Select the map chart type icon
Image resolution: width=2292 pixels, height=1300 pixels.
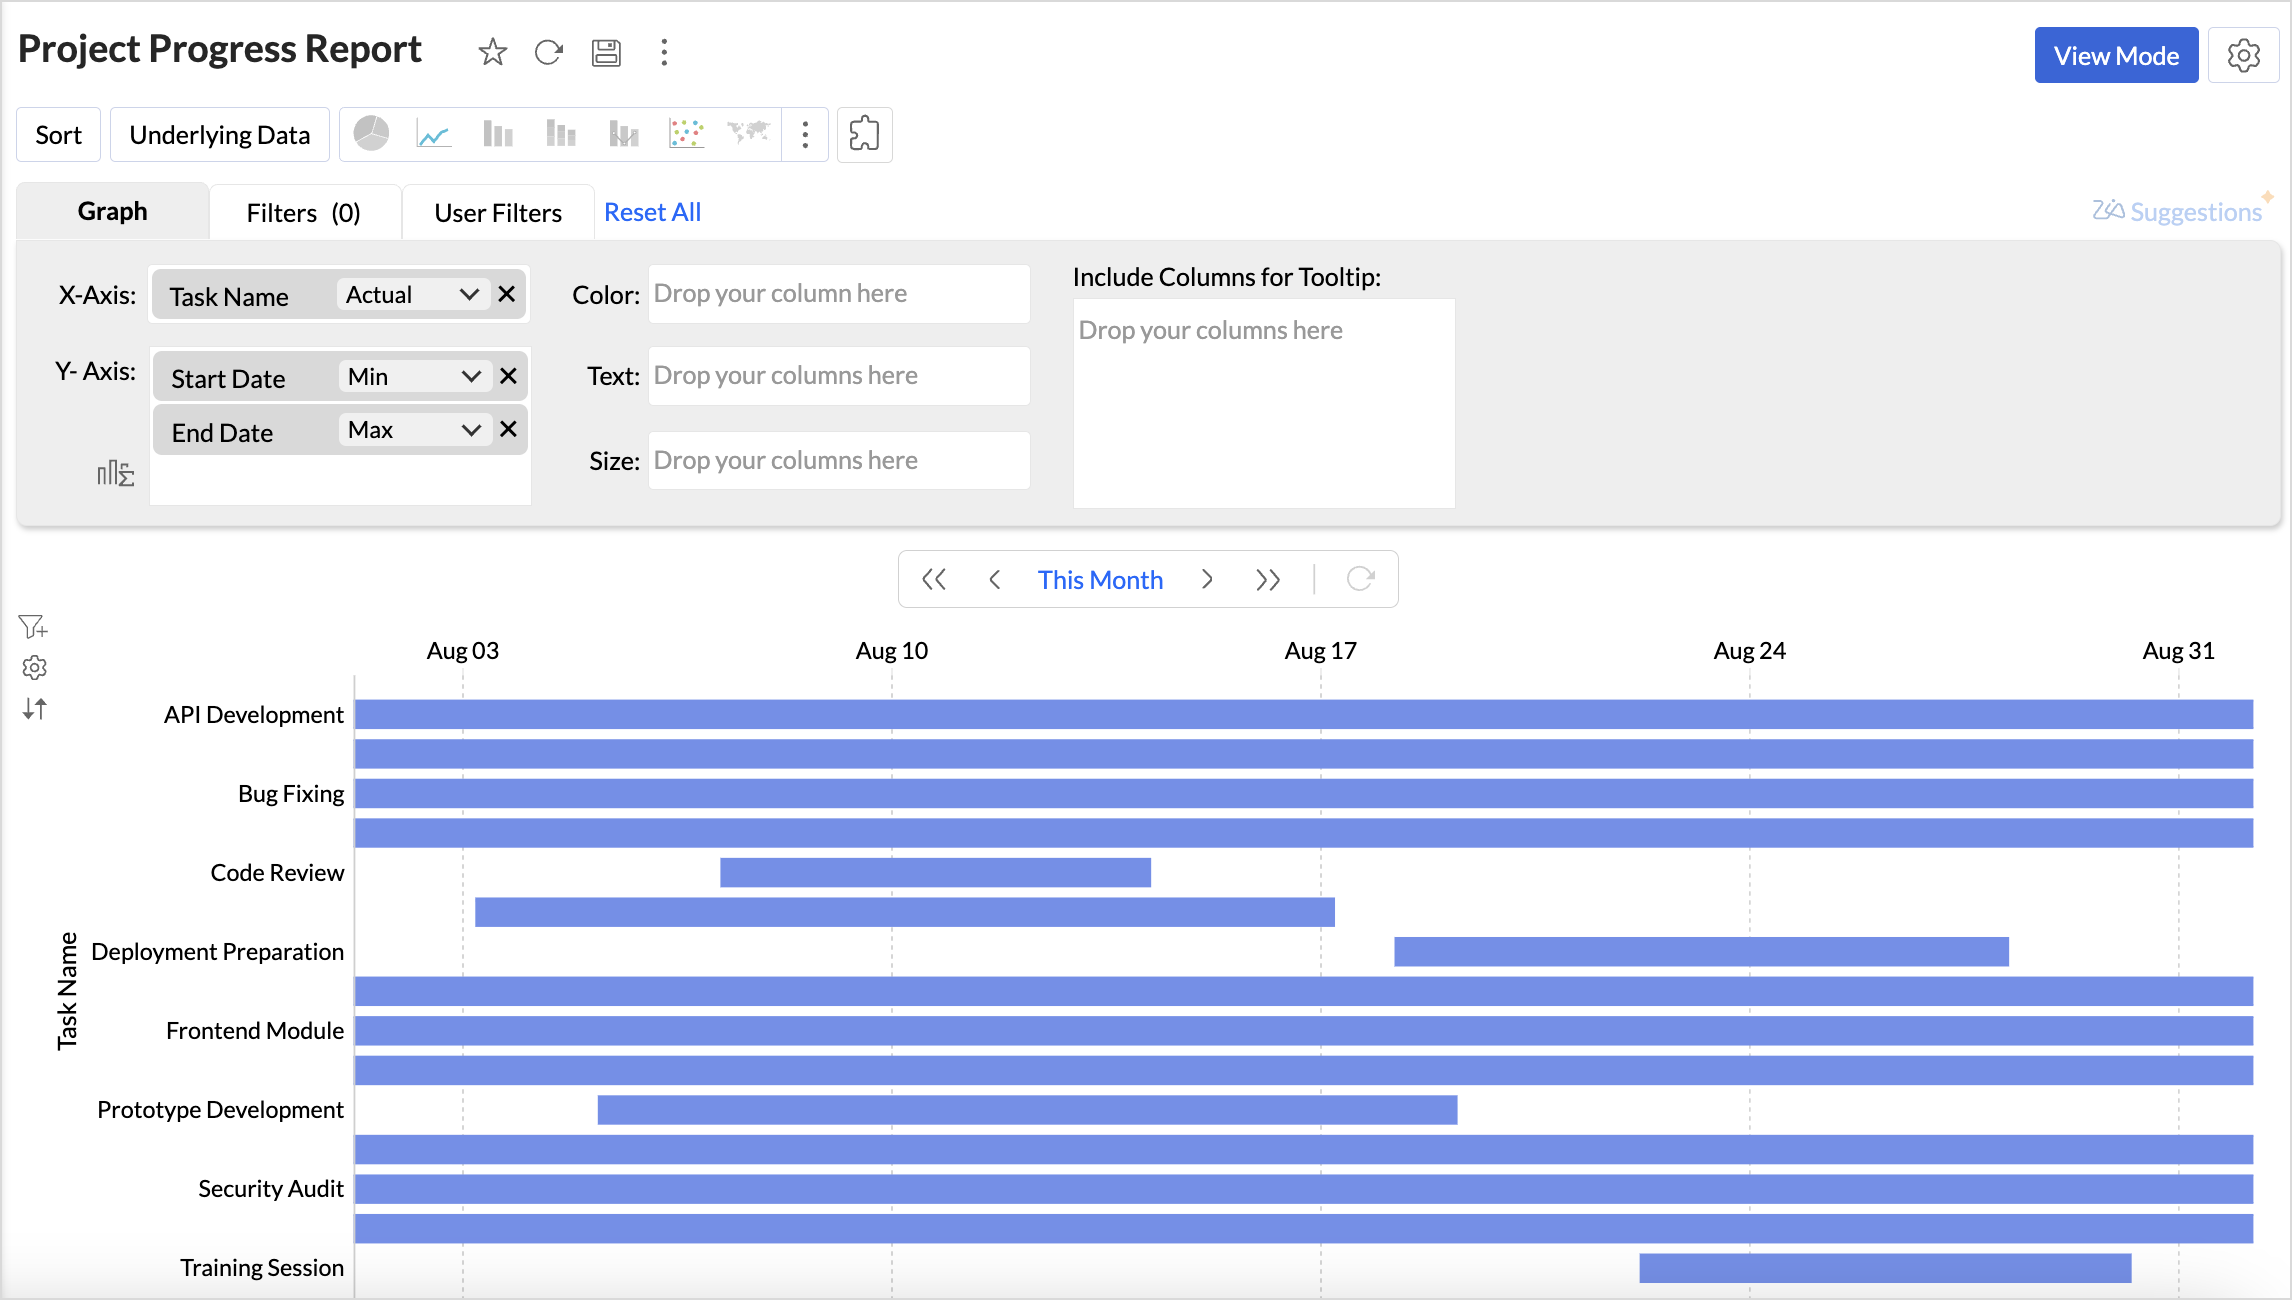coord(748,134)
